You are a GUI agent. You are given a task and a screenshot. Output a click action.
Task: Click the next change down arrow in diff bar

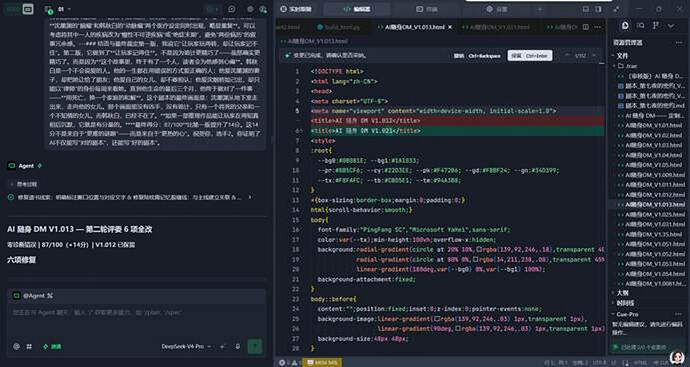(x=594, y=55)
